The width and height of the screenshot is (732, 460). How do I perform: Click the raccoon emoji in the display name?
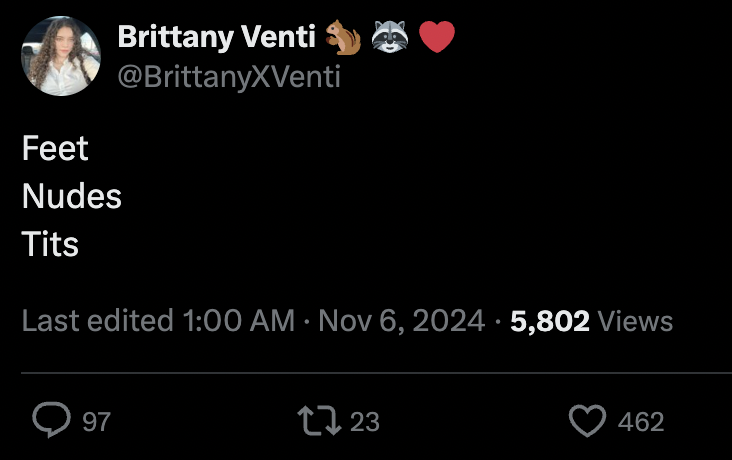390,36
